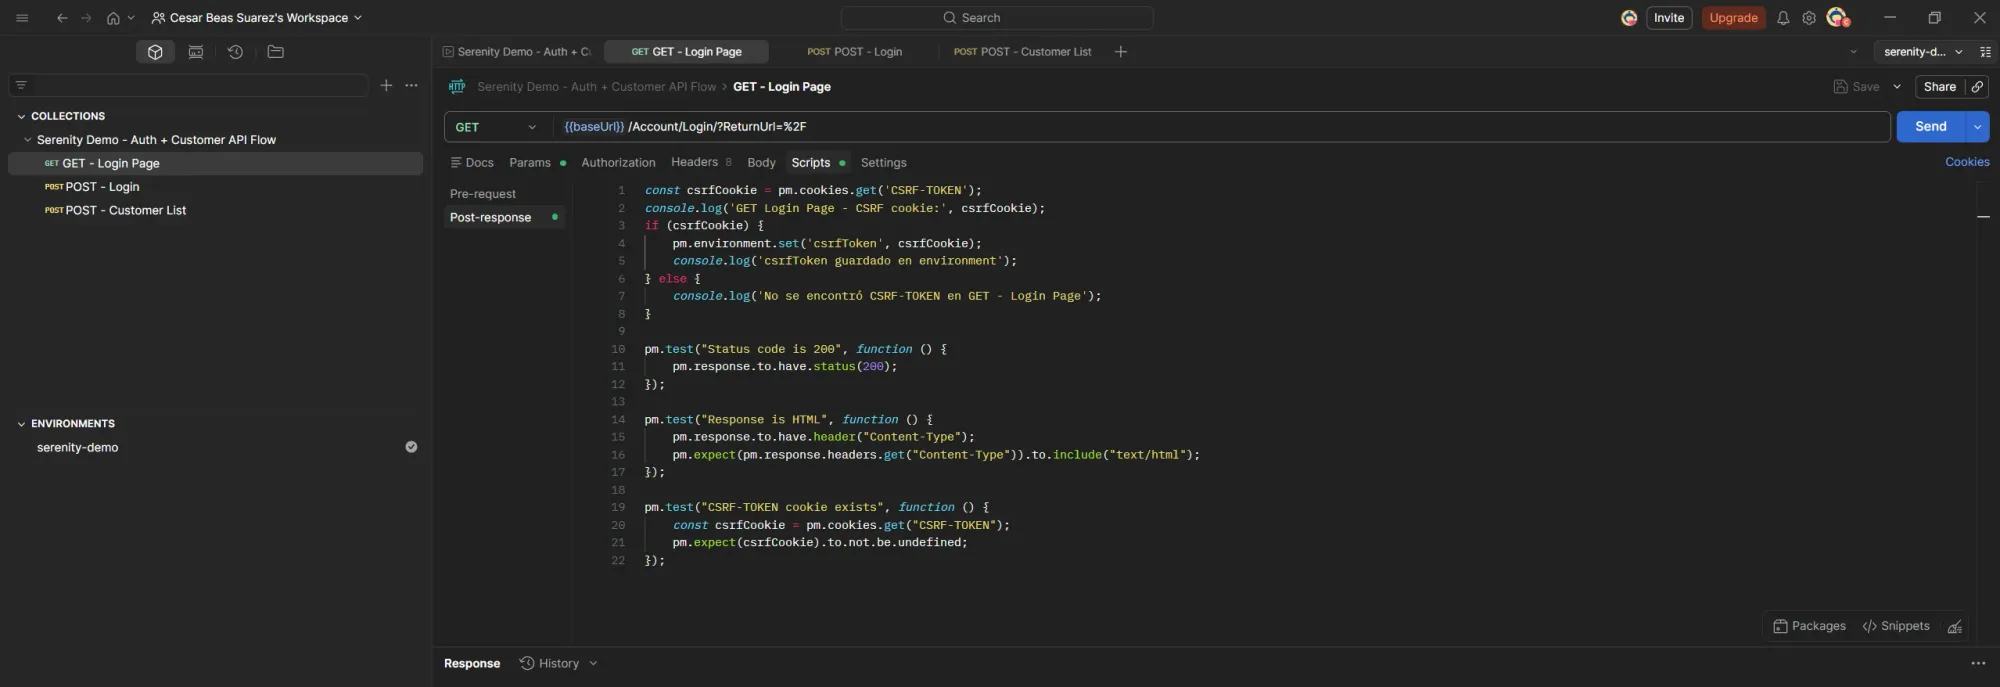Open Cesar Beas Suarez's Workspace switcher

[257, 18]
